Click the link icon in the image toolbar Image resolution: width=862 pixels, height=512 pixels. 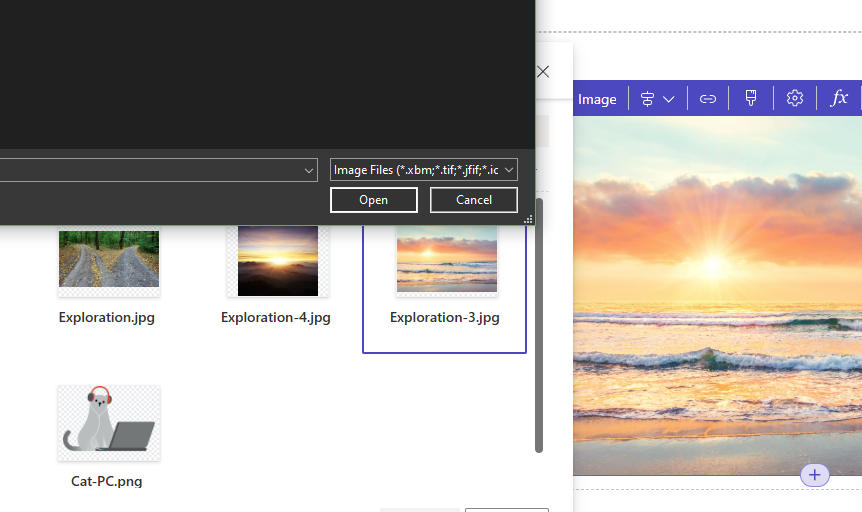[x=708, y=99]
